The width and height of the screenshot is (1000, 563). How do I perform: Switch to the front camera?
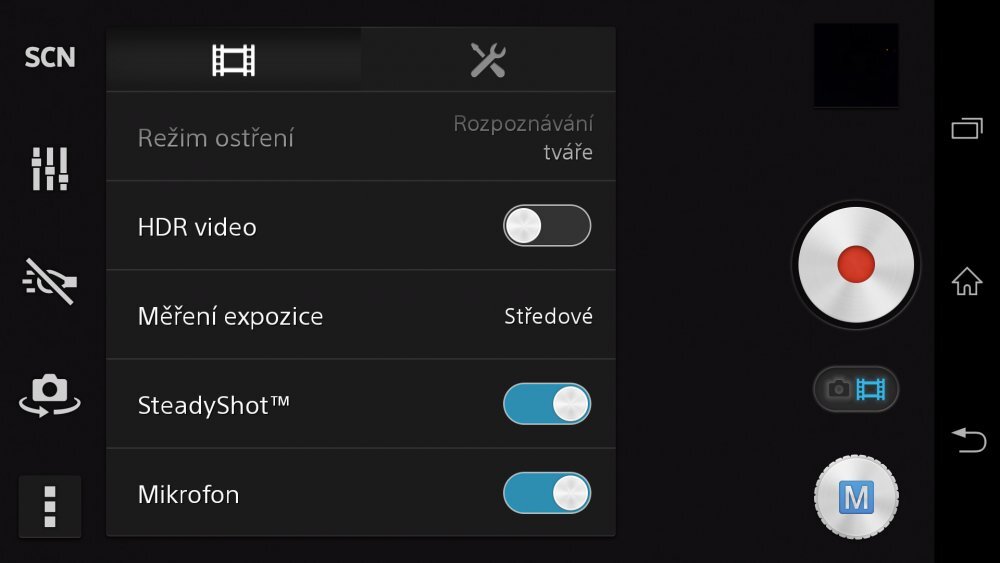pos(50,395)
